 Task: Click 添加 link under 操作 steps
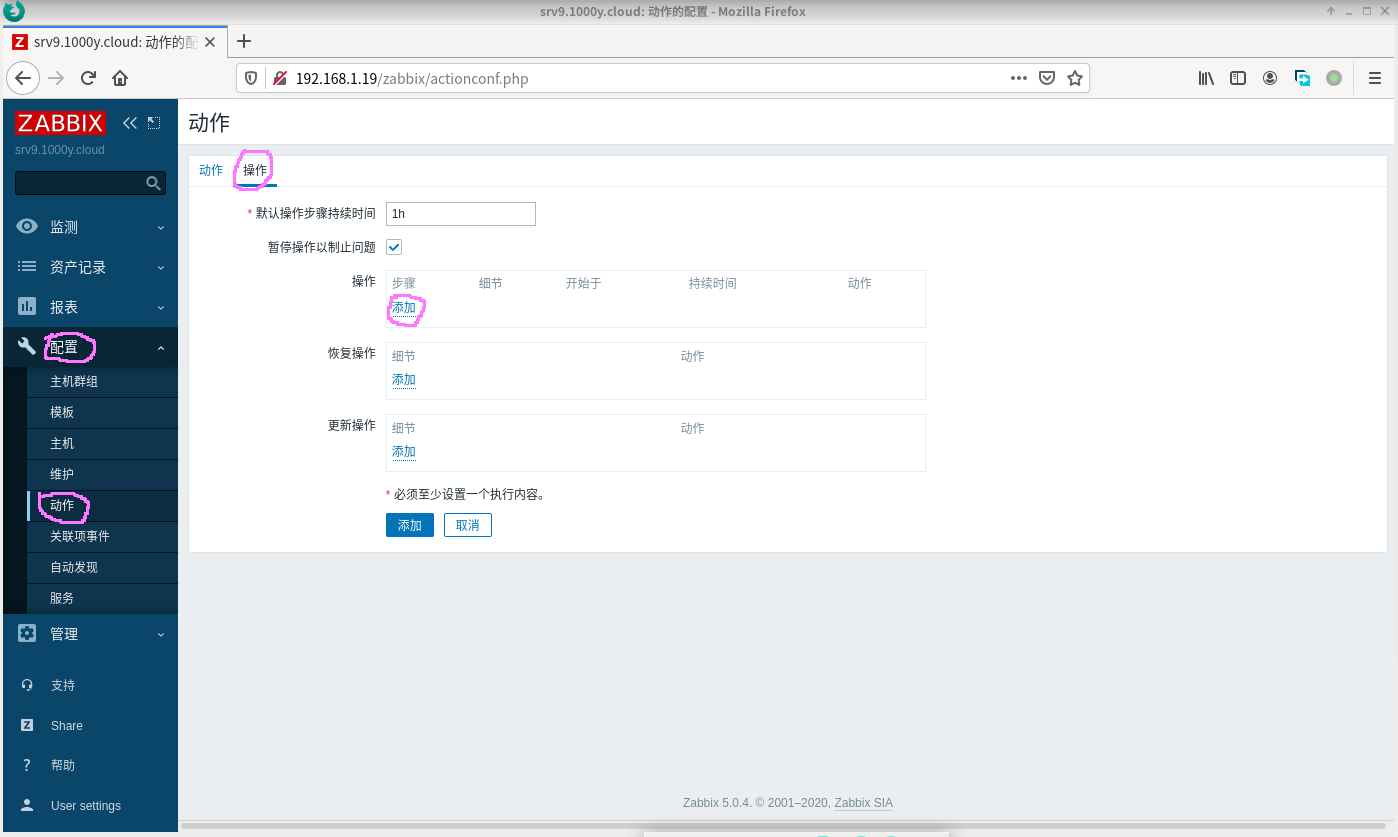[x=404, y=308]
